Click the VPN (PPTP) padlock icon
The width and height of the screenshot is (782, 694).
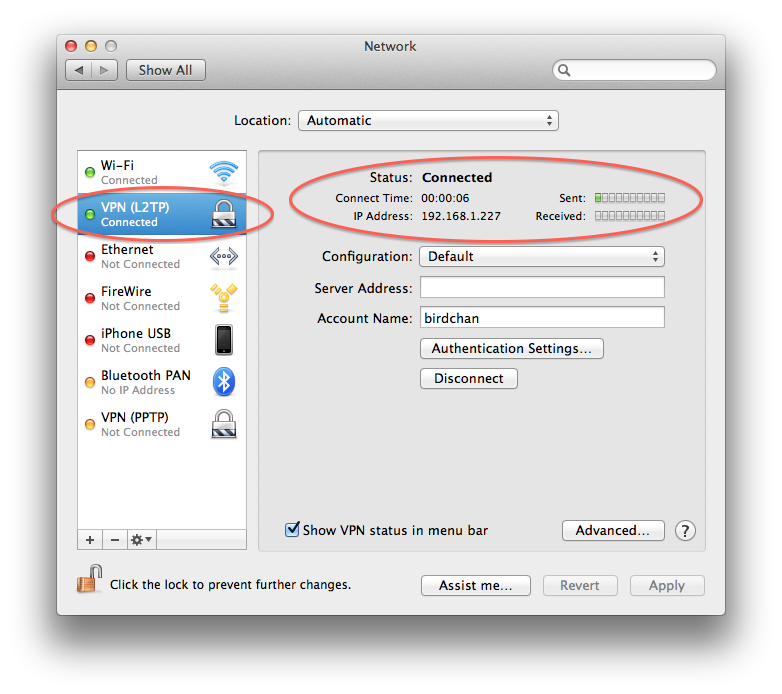(x=224, y=424)
